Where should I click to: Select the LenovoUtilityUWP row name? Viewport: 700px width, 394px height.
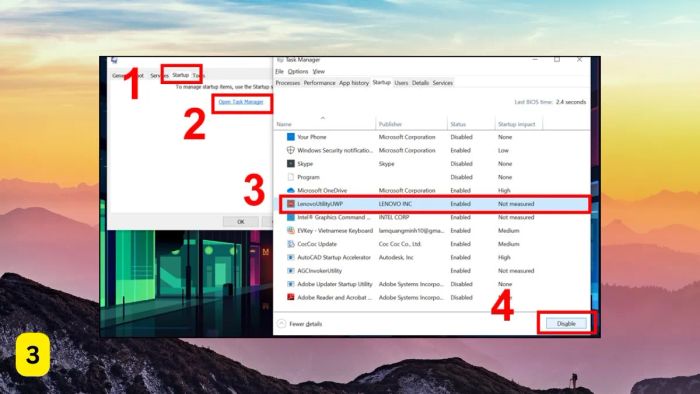320,204
